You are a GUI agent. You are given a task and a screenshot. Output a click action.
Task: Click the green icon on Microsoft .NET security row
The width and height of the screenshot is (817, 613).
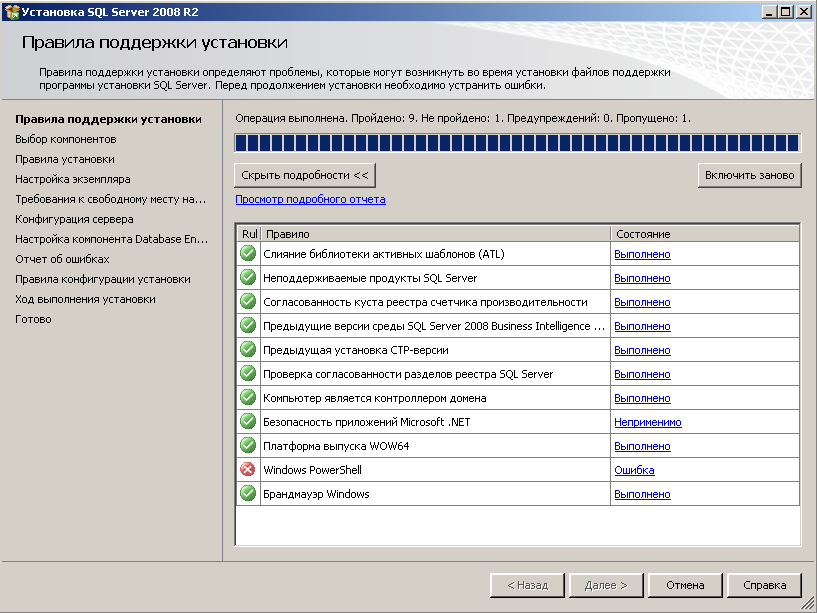point(247,421)
